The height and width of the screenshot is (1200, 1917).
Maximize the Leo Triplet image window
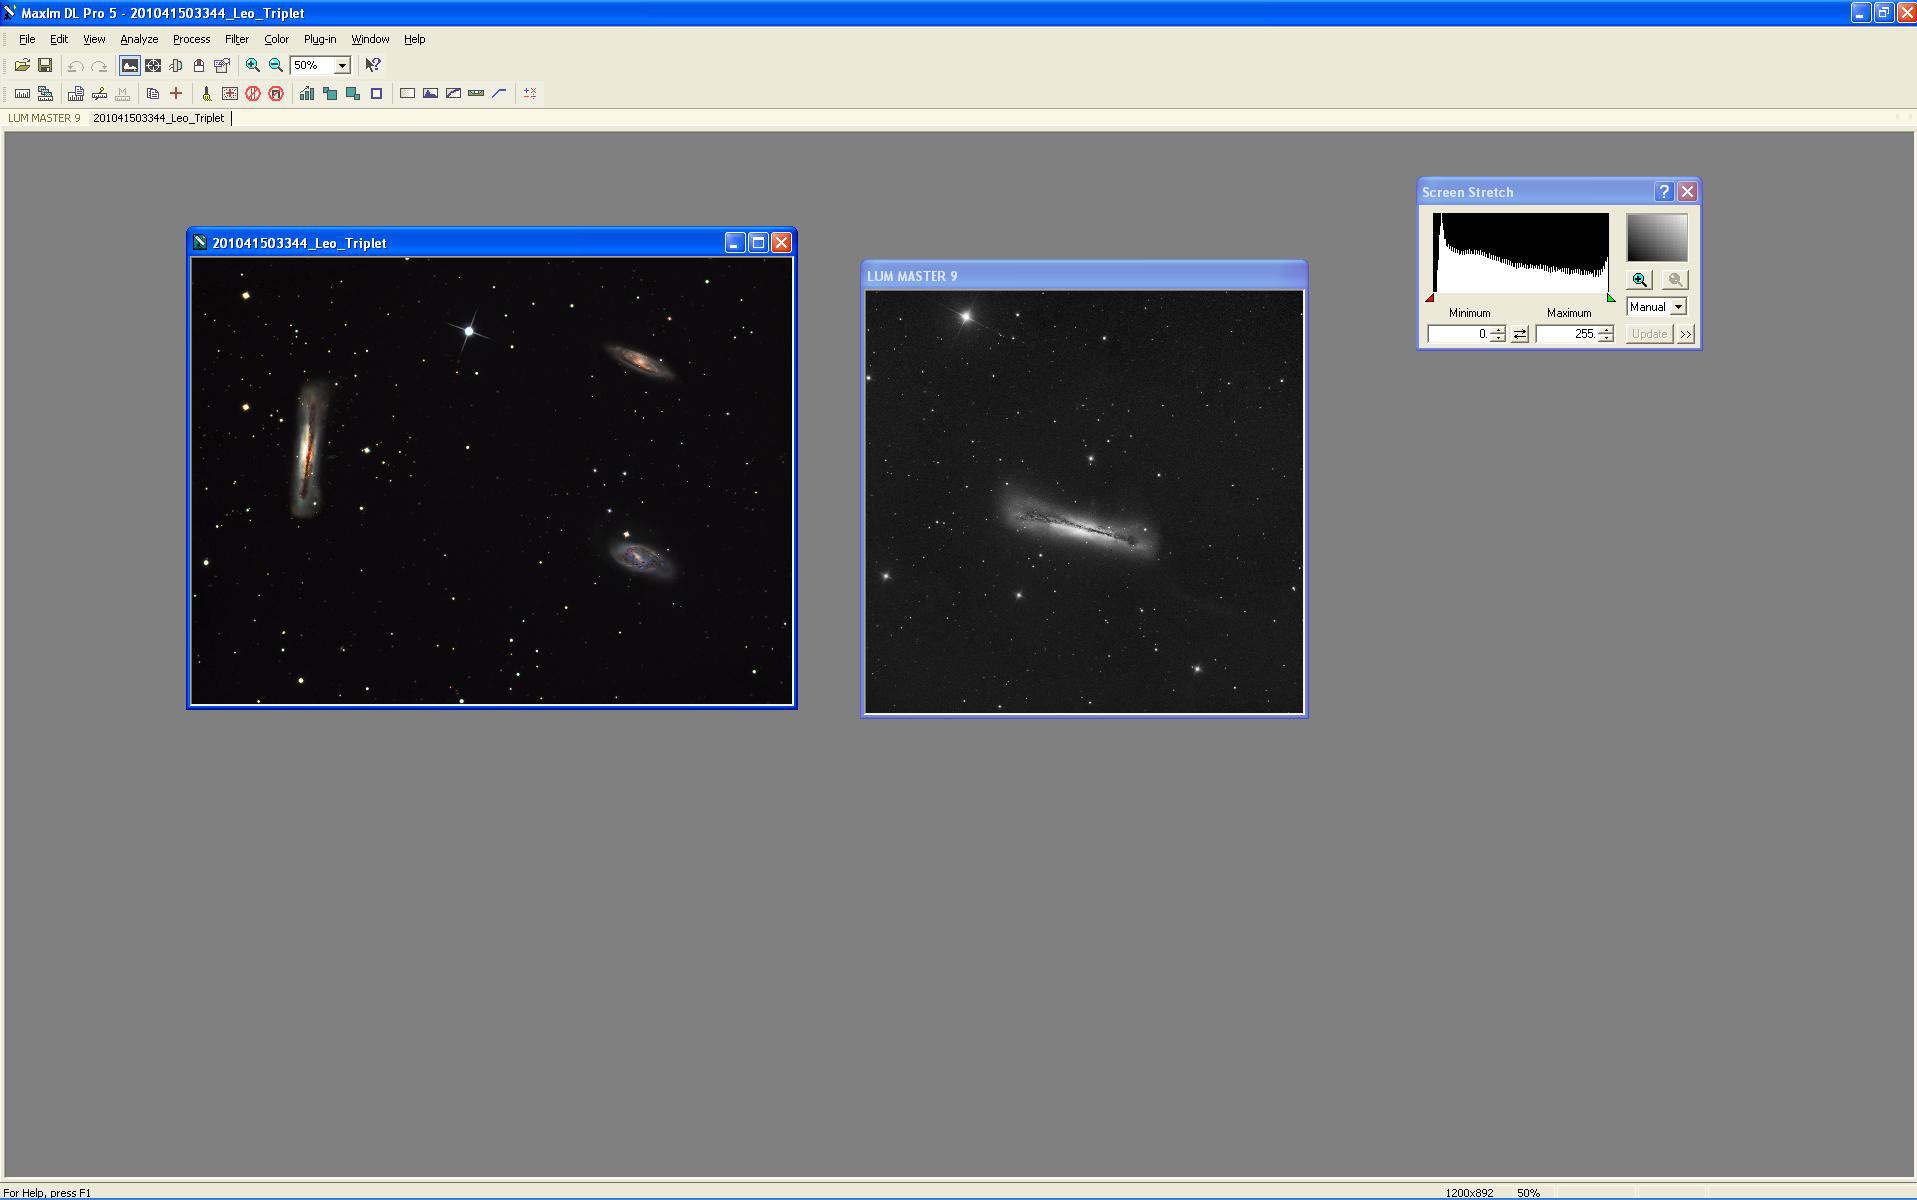pyautogui.click(x=758, y=243)
